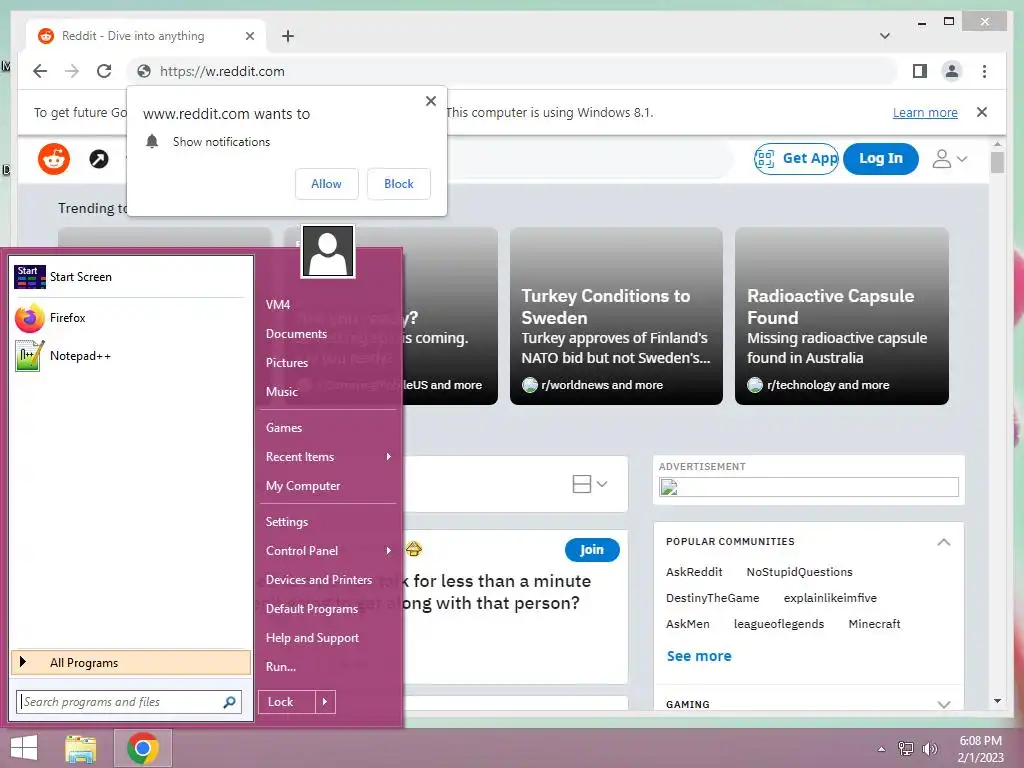This screenshot has height=768, width=1024.
Task: Click the Log In button
Action: [880, 159]
